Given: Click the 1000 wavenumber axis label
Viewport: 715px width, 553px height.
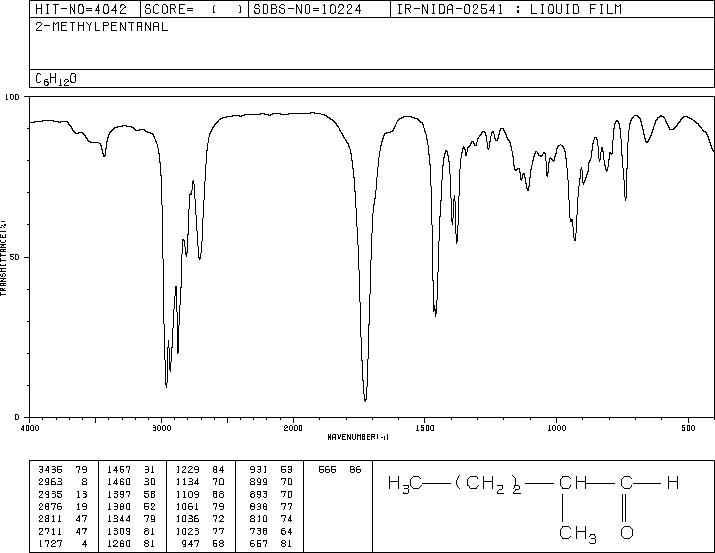Looking at the screenshot, I should tap(556, 428).
